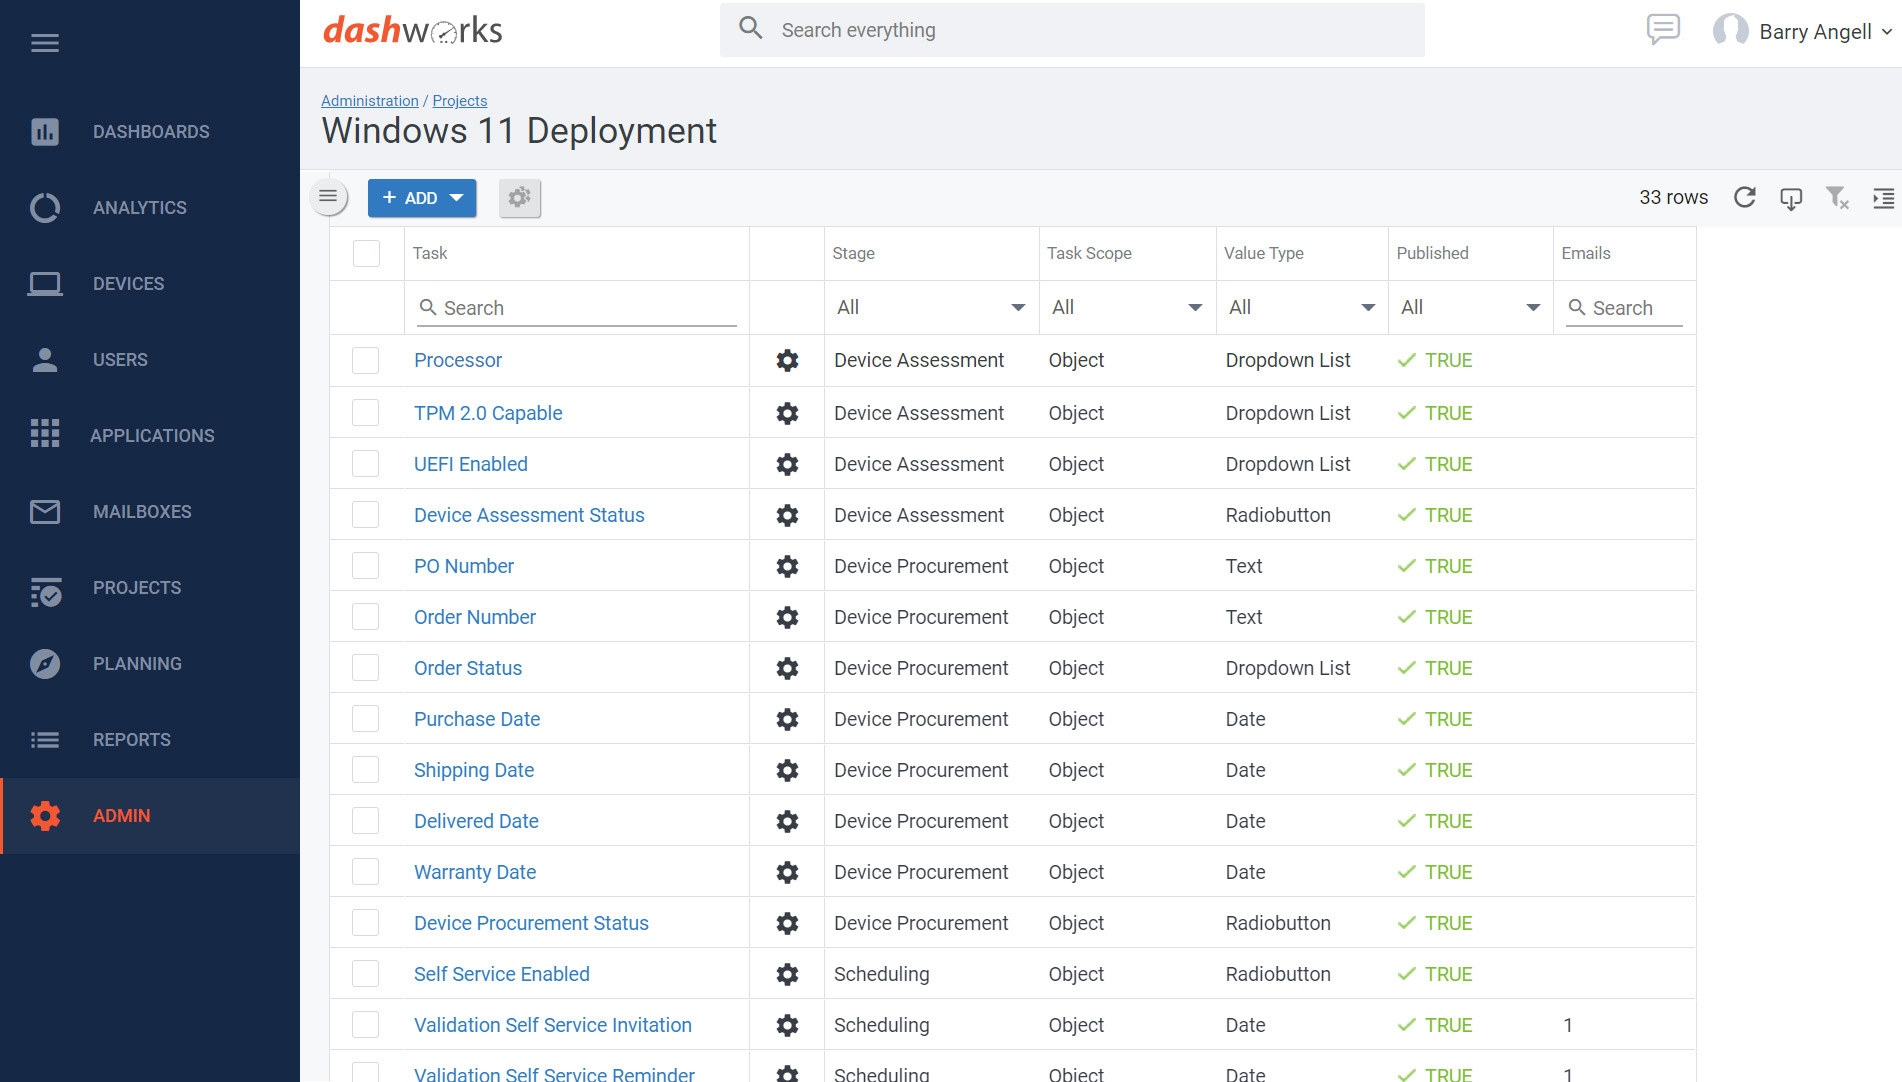Click the gear icon for Warranty Date
This screenshot has width=1902, height=1082.
tap(788, 872)
